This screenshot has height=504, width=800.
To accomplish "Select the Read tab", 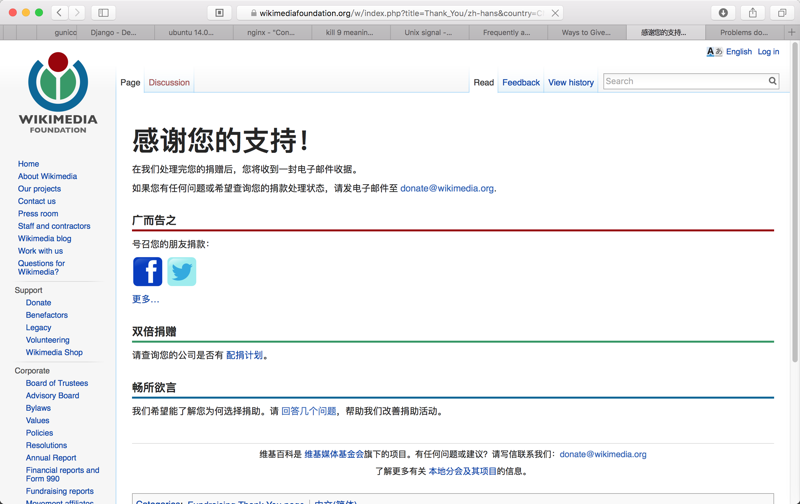I will pos(484,82).
